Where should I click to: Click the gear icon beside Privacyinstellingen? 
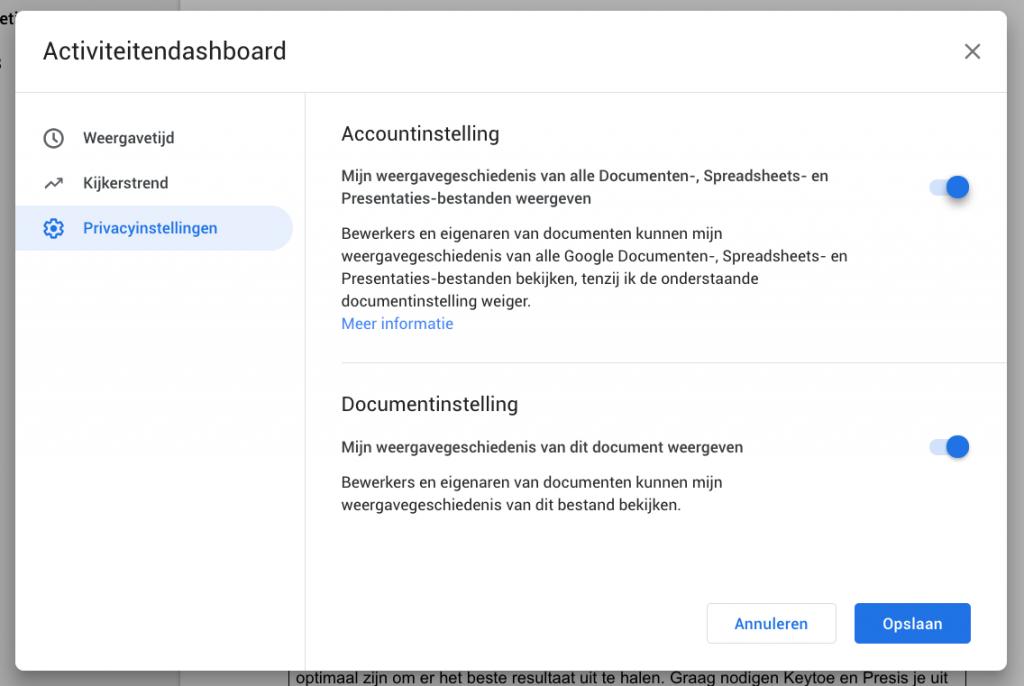(x=54, y=228)
